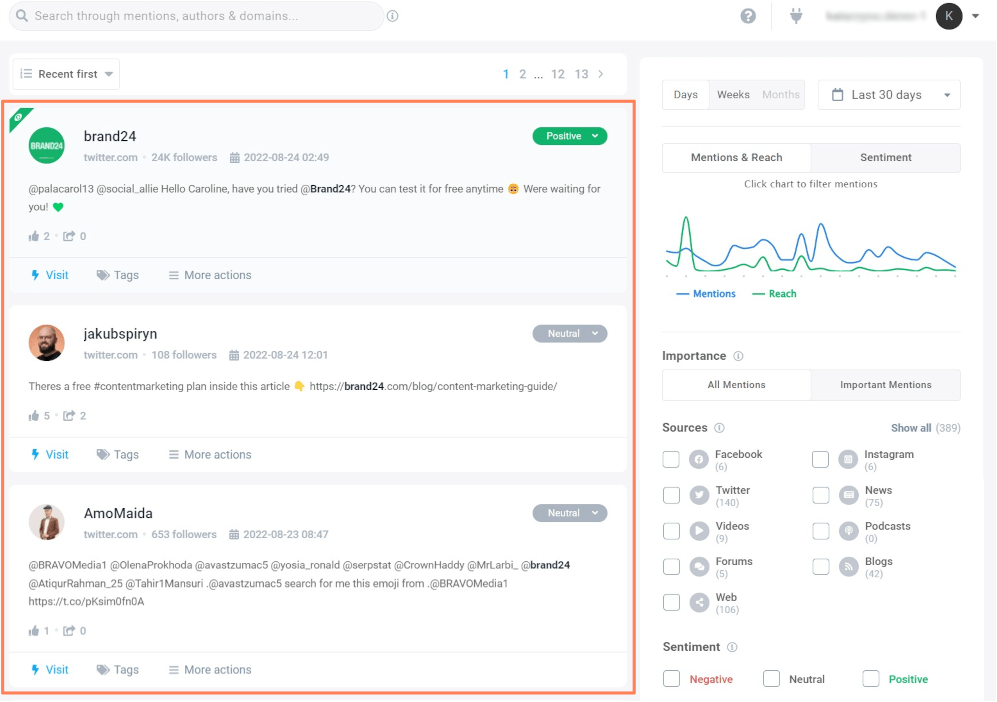Check the Instagram source filter

(x=820, y=459)
